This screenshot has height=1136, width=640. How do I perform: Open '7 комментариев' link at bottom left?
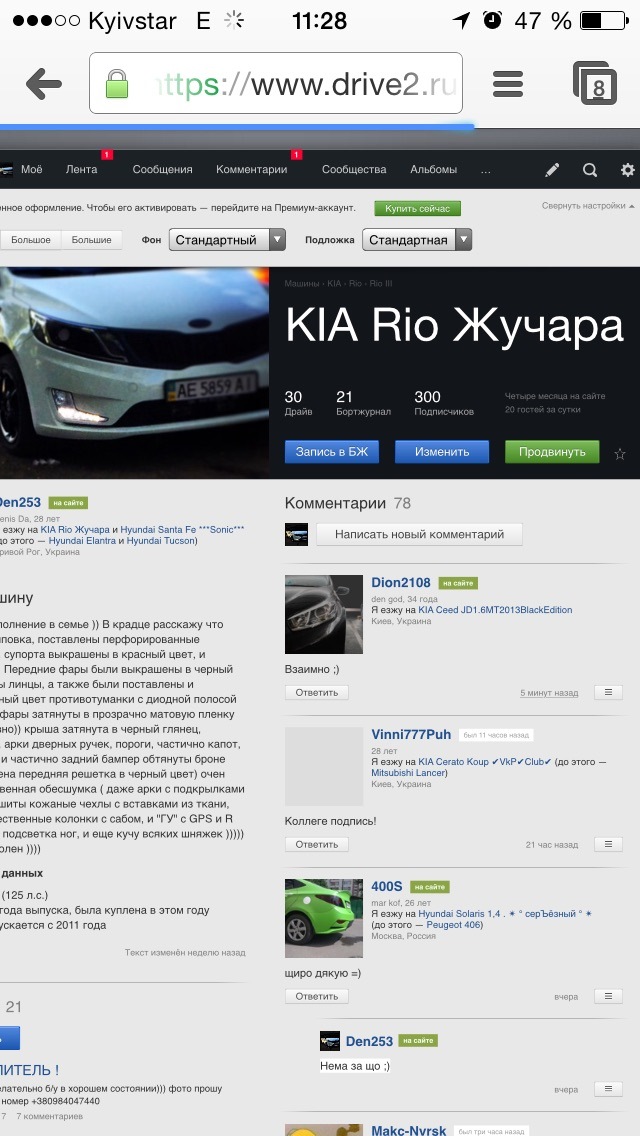tap(49, 1116)
